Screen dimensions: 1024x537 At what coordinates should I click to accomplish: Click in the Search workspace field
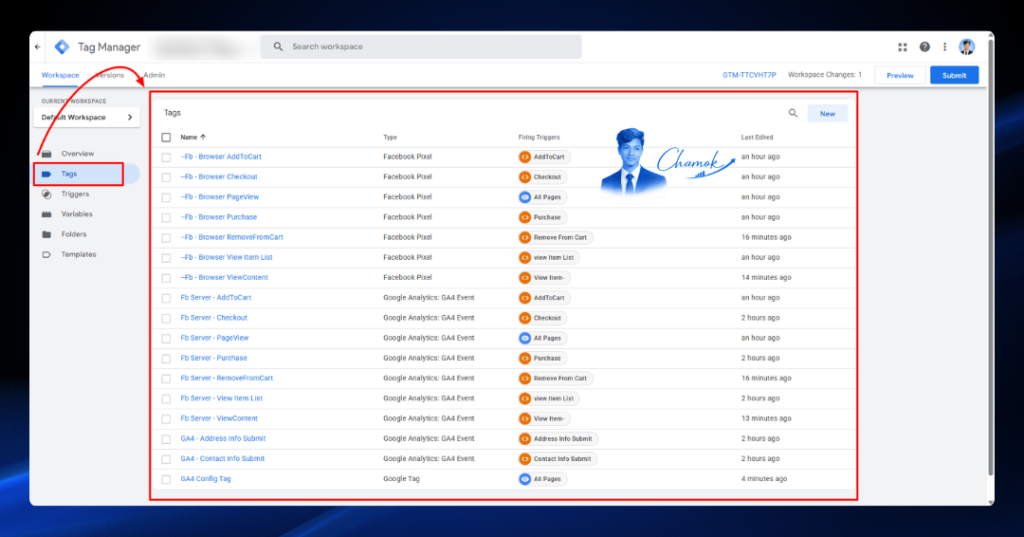(x=421, y=47)
